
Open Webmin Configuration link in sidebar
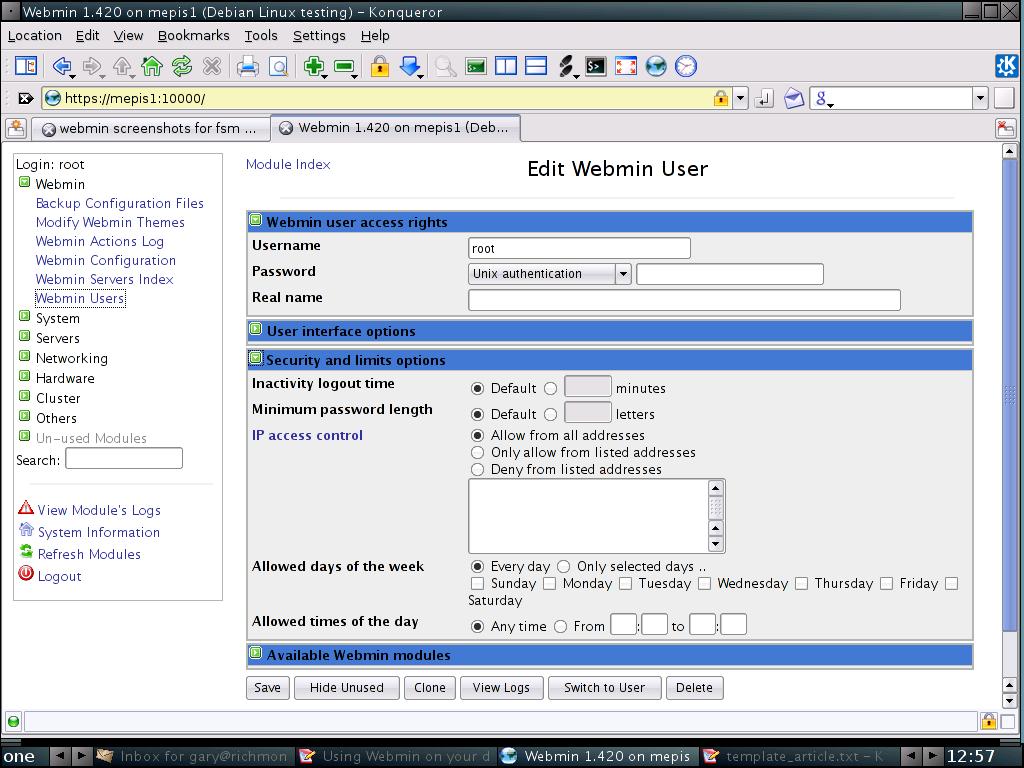coord(106,261)
